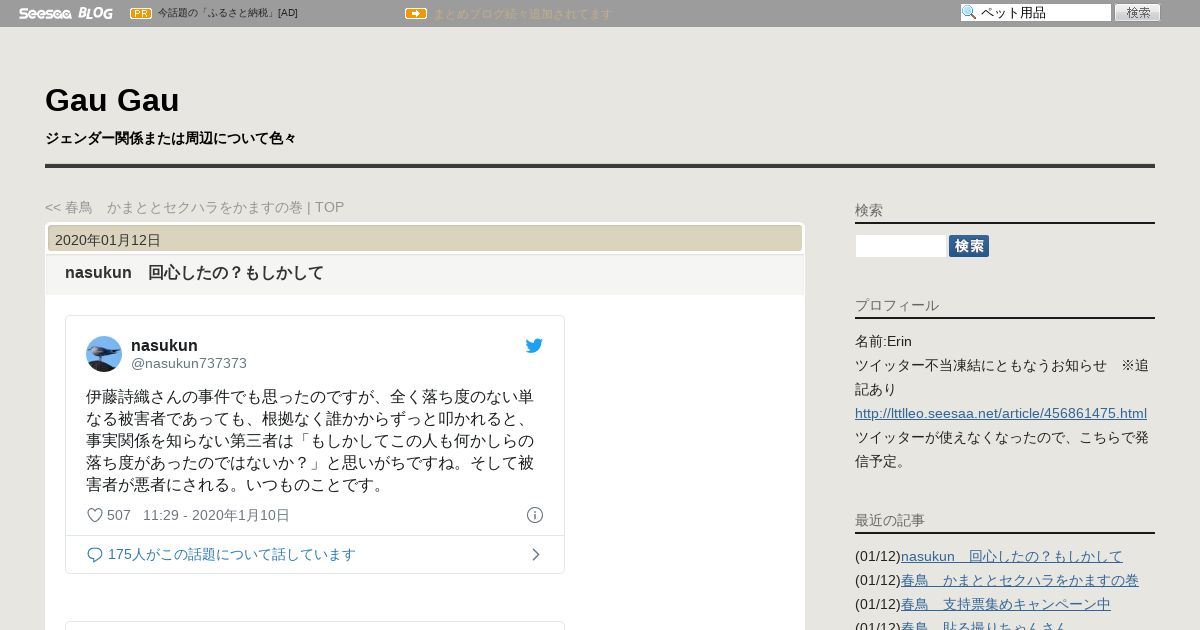Open recent article nasukun 回心したの？もしかして
This screenshot has height=630, width=1200.
point(1012,556)
